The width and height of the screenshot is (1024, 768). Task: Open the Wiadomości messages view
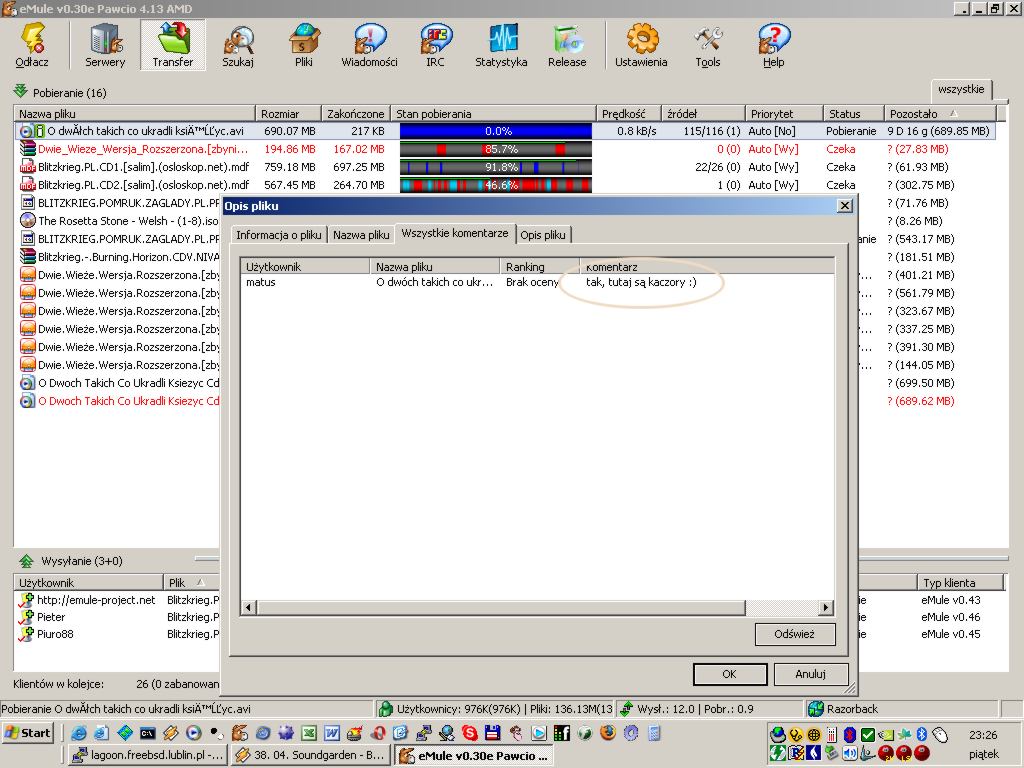(370, 44)
